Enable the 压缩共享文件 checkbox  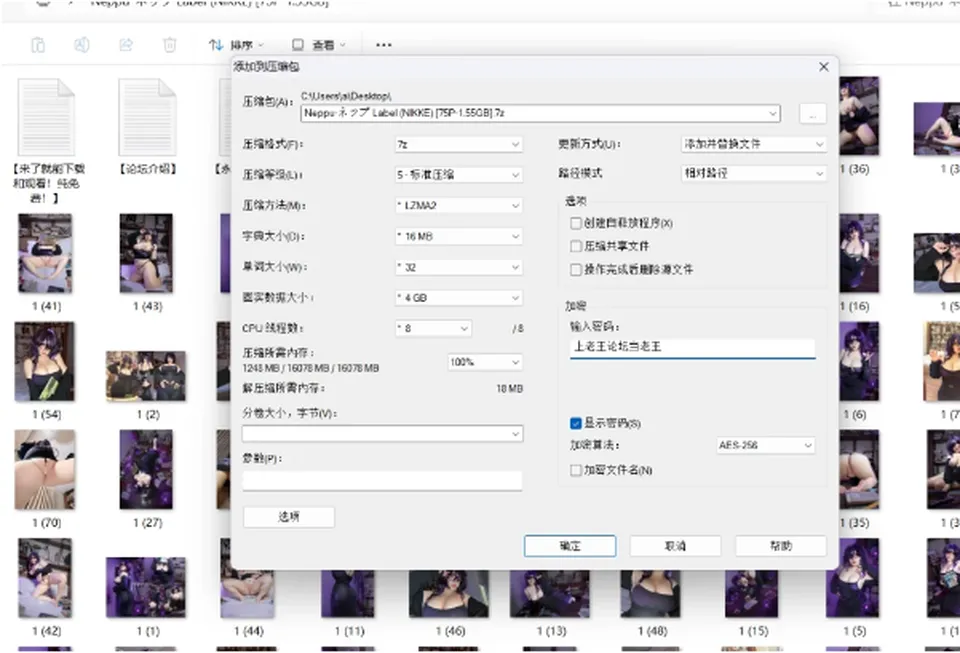[x=576, y=246]
